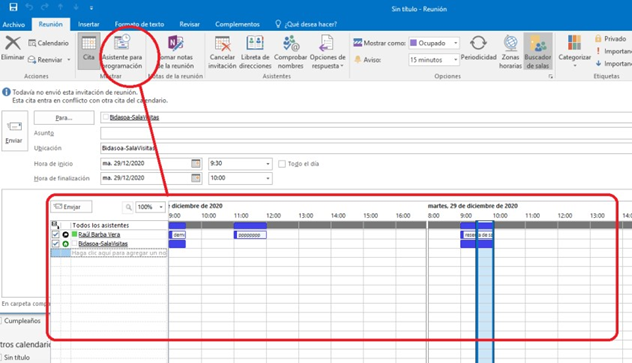Image resolution: width=632 pixels, height=363 pixels.
Task: Click the 11:00 busy block of Raúl
Action: click(x=250, y=235)
